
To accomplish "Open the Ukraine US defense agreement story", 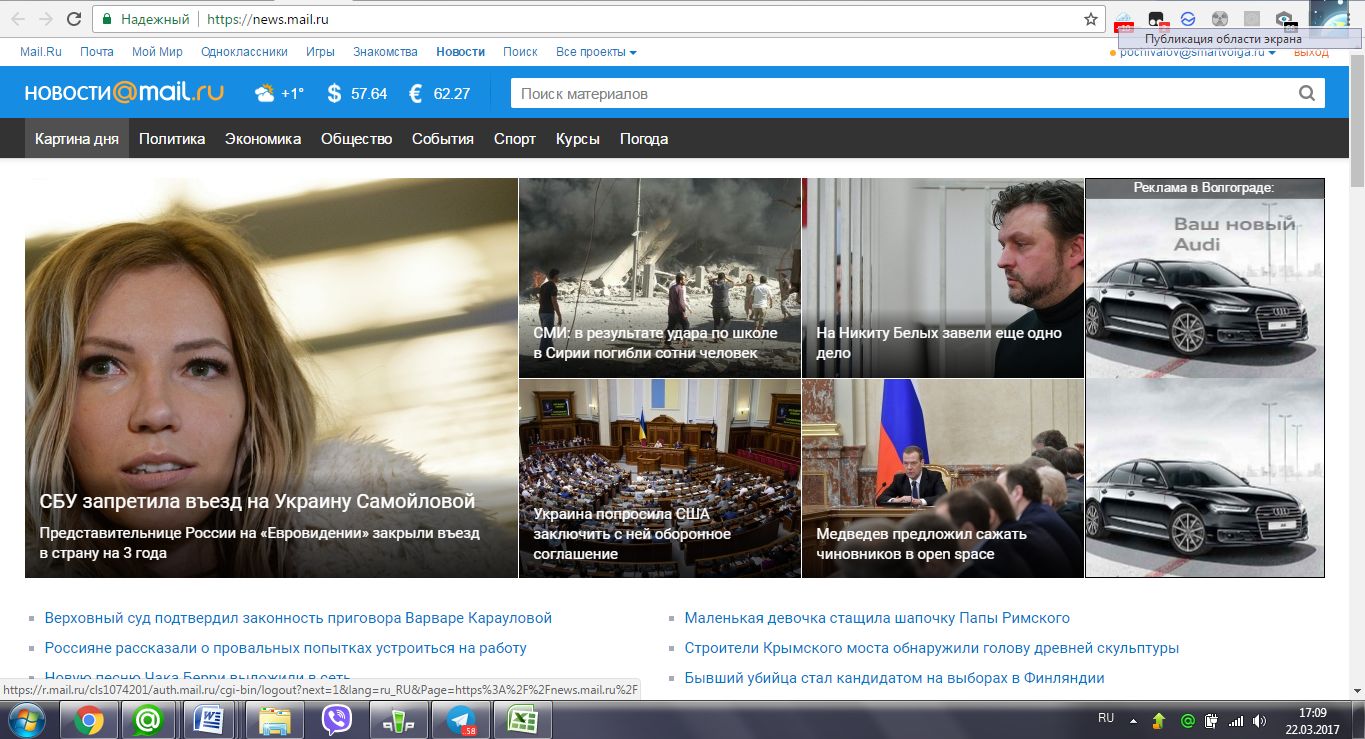I will [660, 479].
